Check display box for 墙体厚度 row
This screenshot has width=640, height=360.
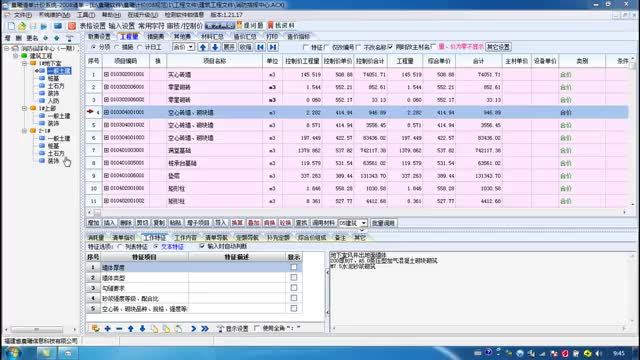[x=293, y=267]
